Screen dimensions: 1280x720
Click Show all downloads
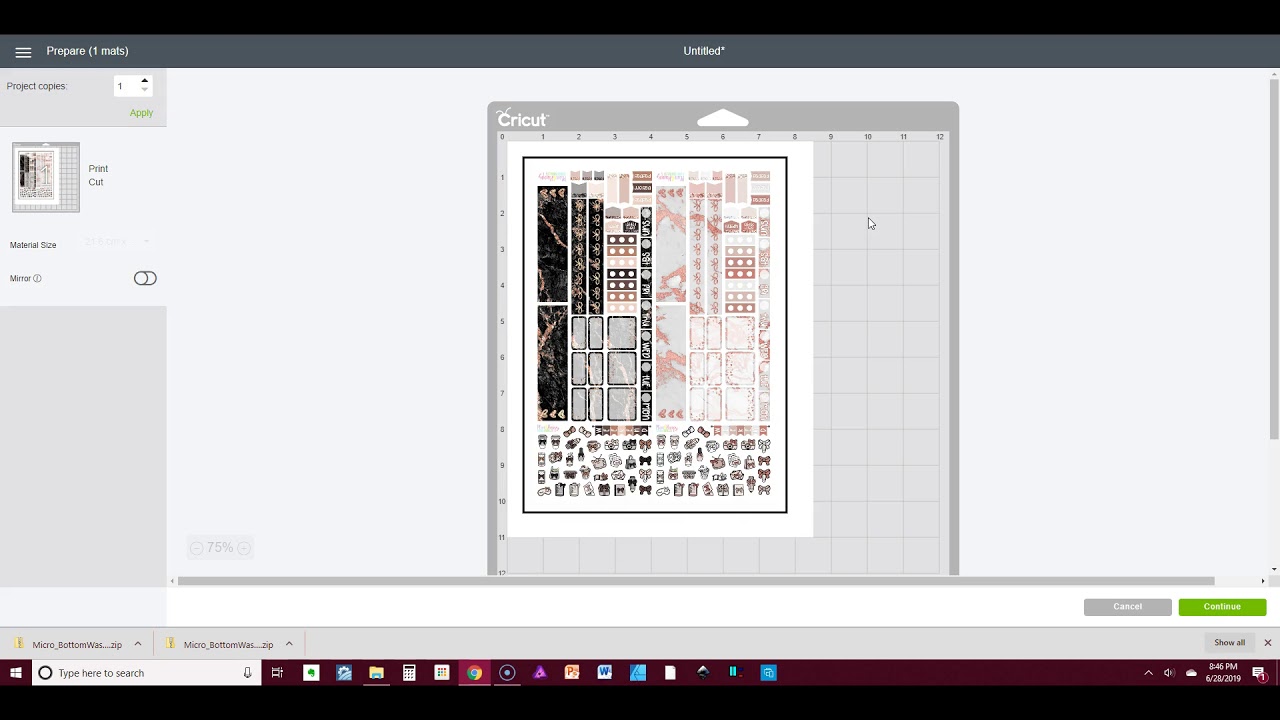pyautogui.click(x=1229, y=643)
